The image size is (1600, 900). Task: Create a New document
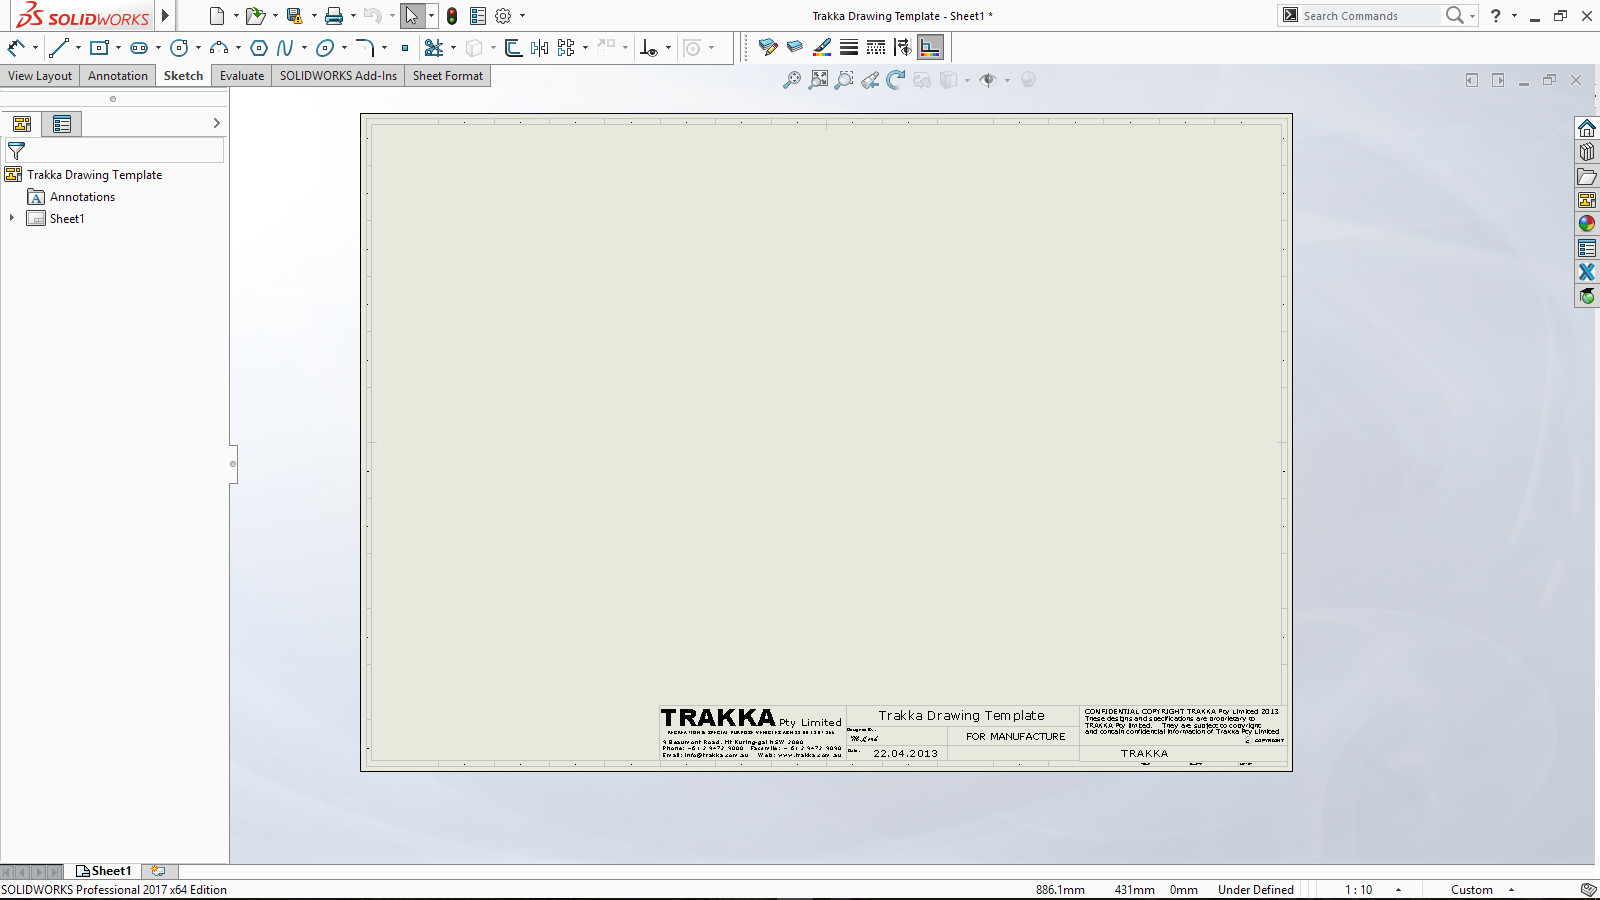(x=217, y=16)
